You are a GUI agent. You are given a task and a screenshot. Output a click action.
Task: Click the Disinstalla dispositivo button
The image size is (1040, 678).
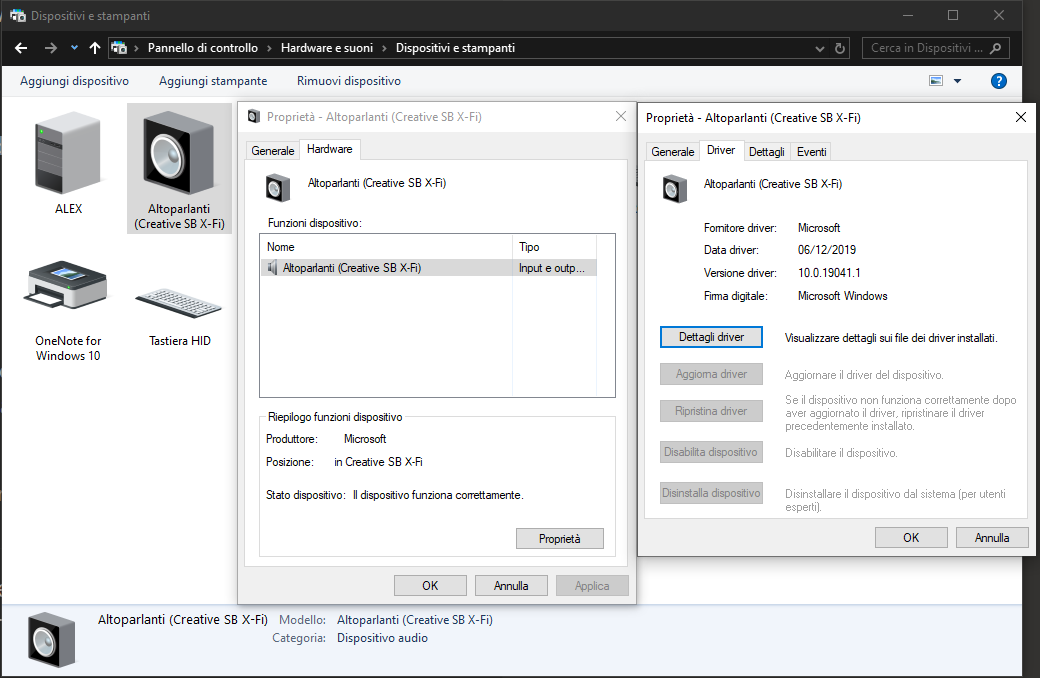(x=711, y=494)
